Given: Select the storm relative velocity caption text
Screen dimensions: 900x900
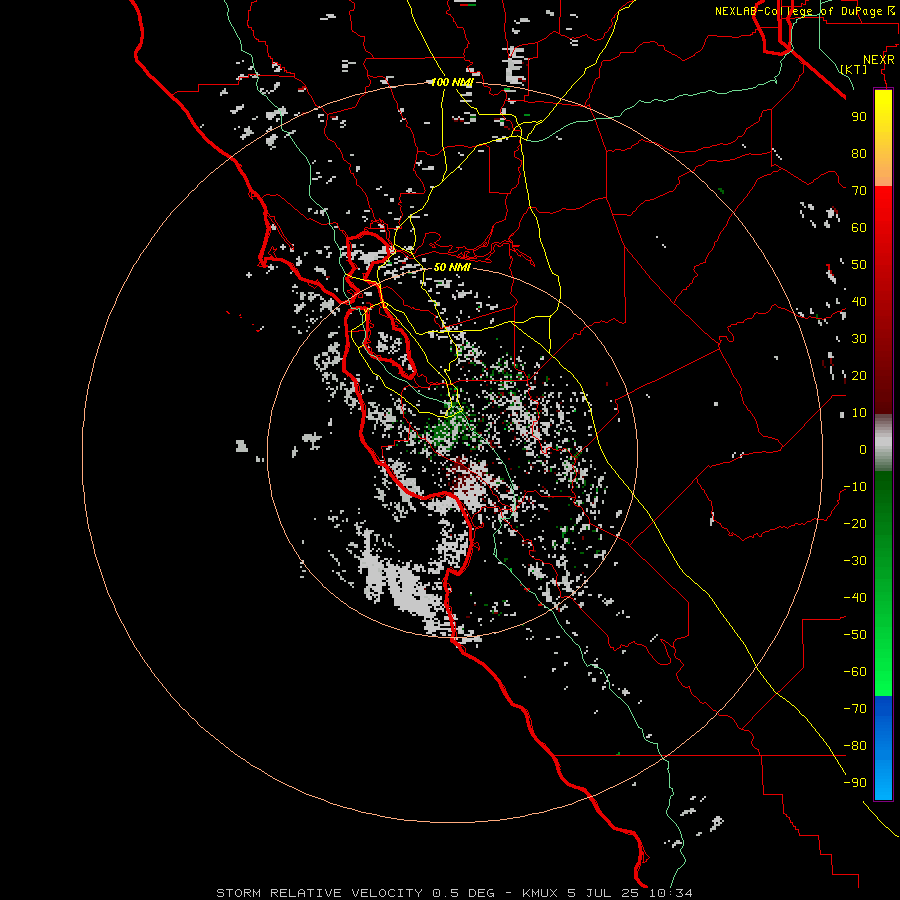Looking at the screenshot, I should click(454, 893).
